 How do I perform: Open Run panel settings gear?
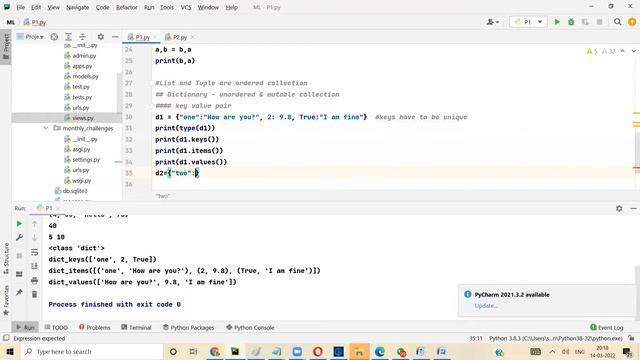[619, 209]
